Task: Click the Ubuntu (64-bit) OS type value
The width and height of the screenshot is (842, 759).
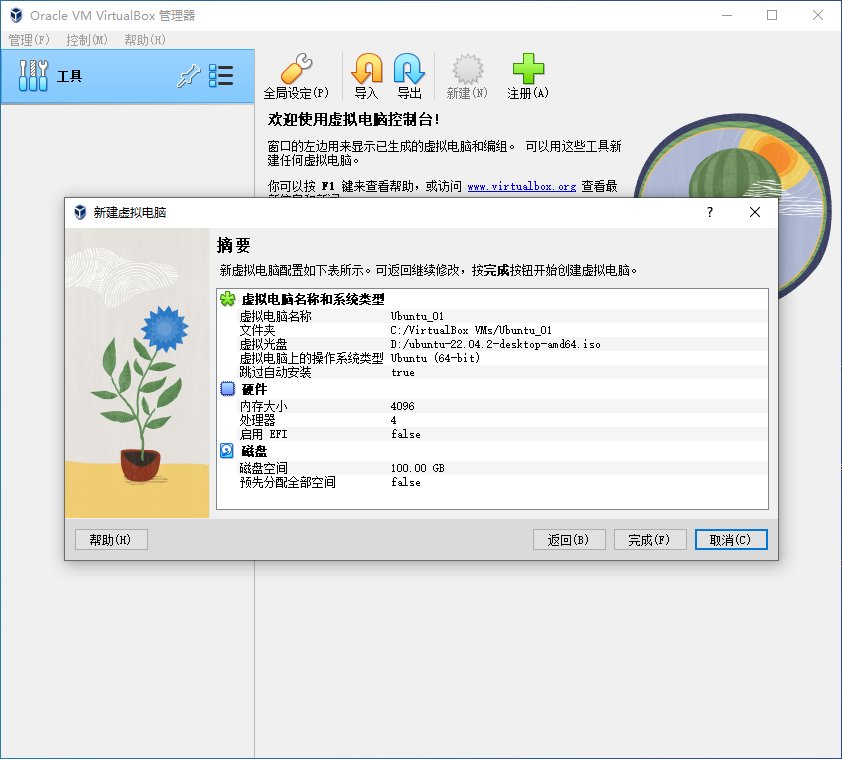Action: tap(435, 358)
